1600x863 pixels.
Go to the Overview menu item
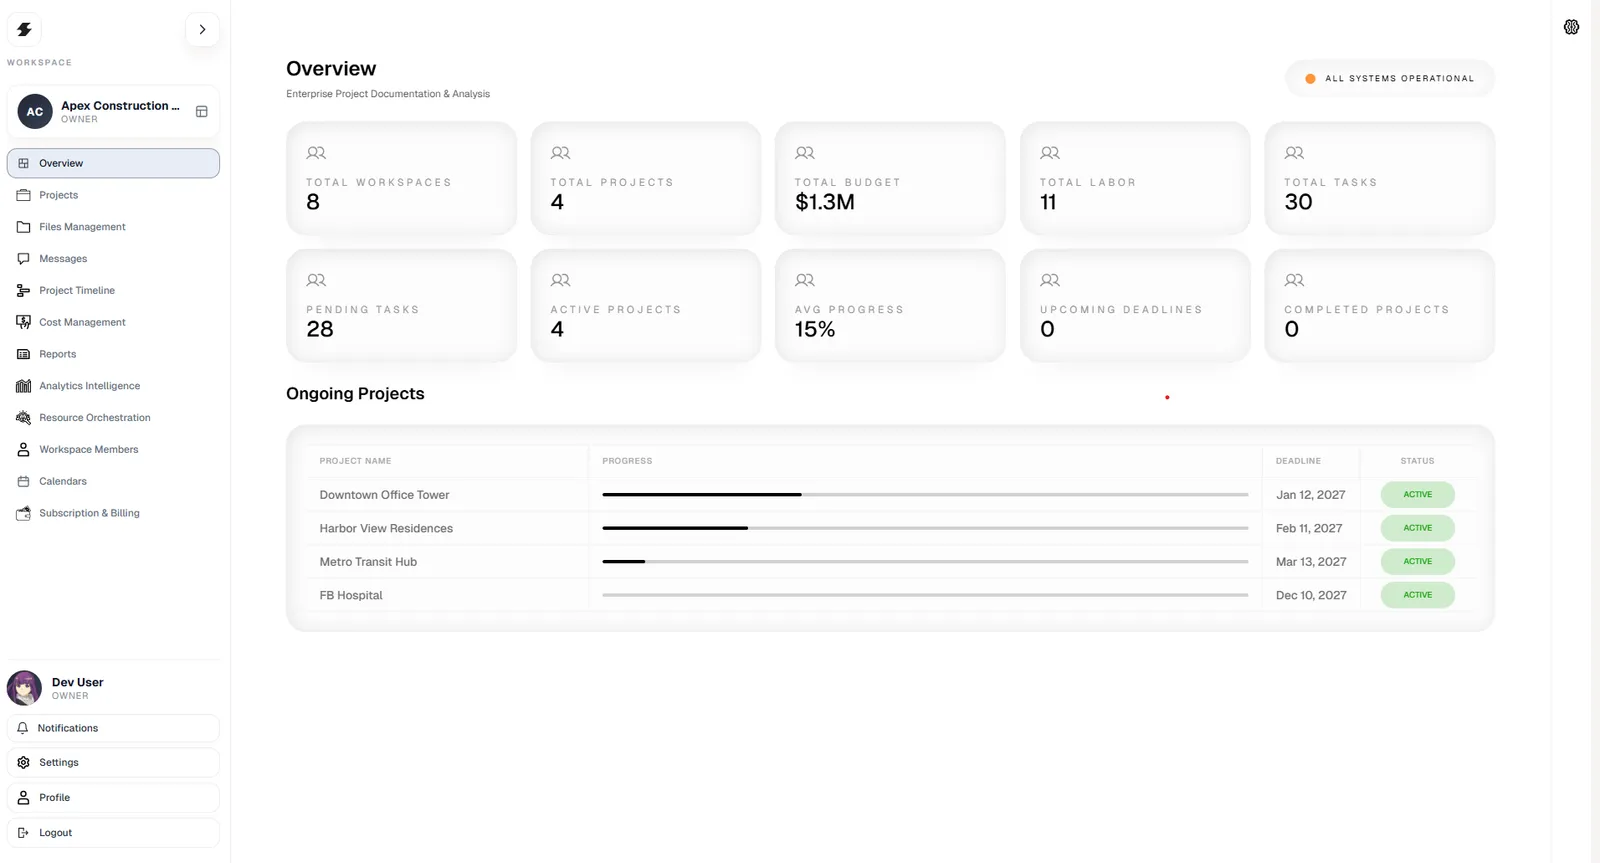pos(113,163)
